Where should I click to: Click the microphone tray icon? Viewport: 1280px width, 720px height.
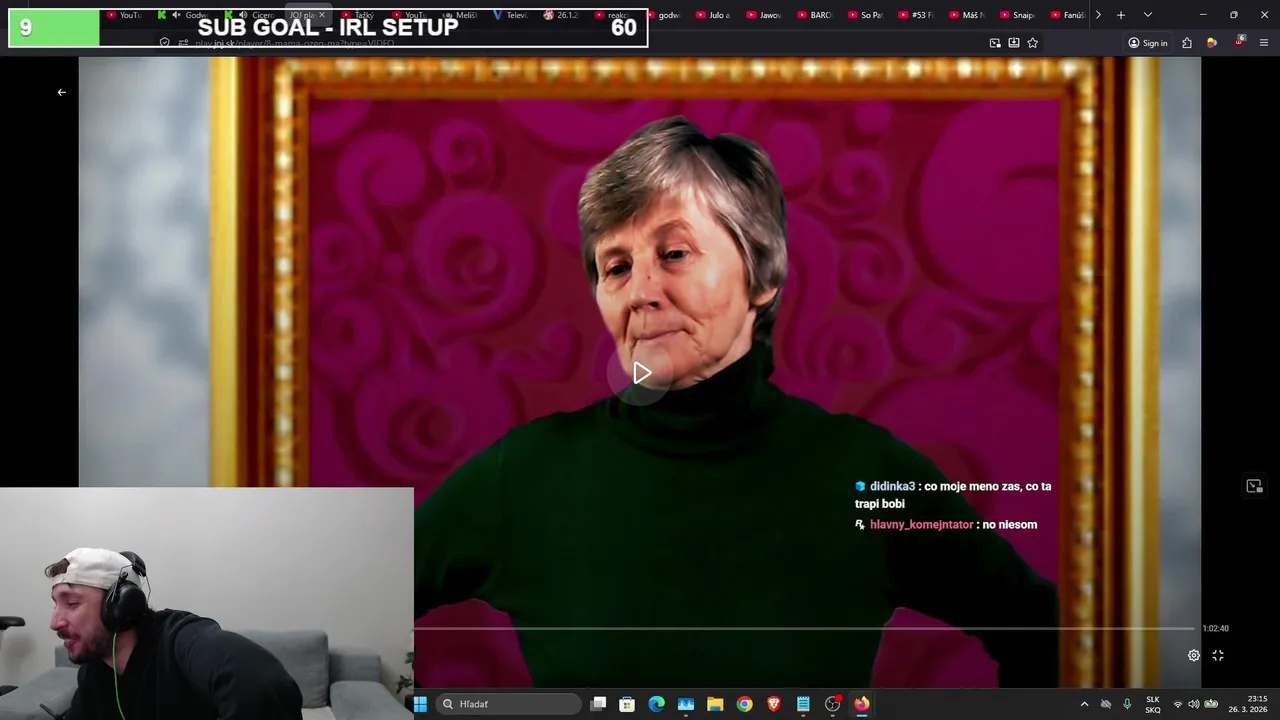1127,704
